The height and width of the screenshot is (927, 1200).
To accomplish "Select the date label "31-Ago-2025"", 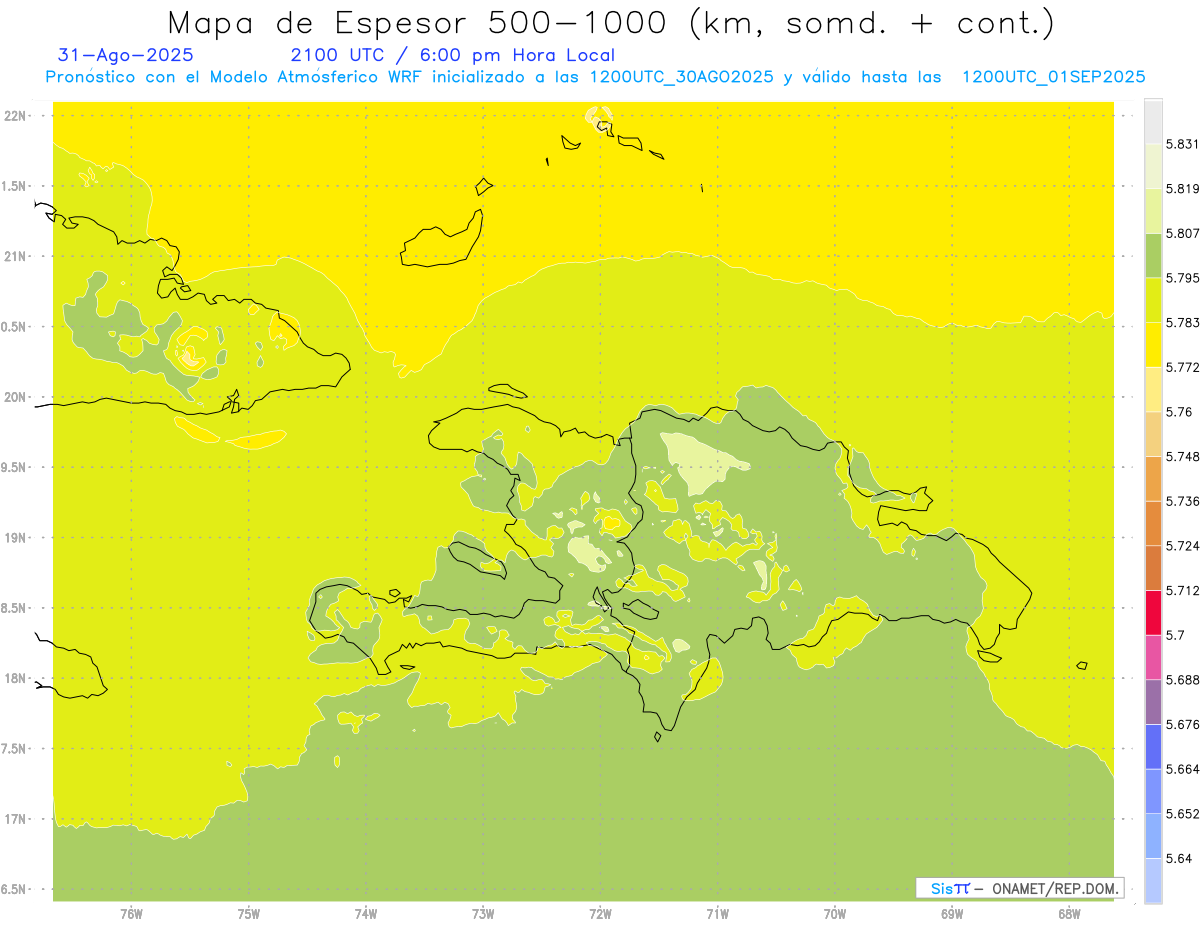I will tap(126, 56).
